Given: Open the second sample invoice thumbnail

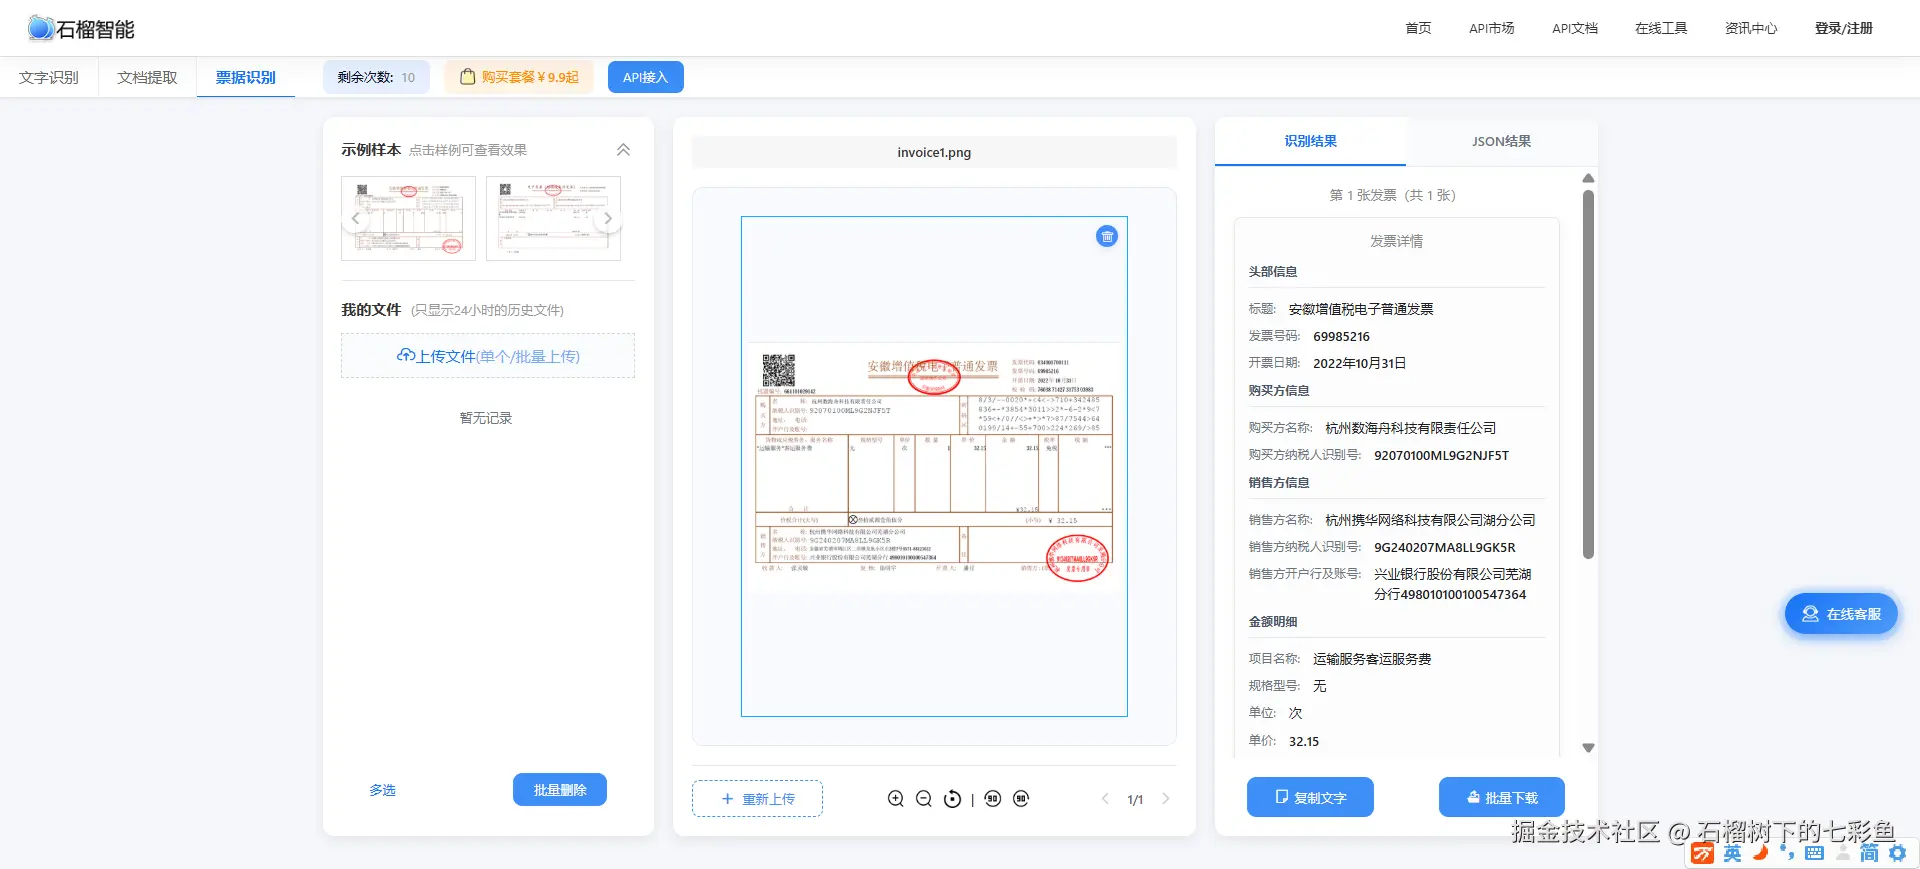Looking at the screenshot, I should click(553, 218).
